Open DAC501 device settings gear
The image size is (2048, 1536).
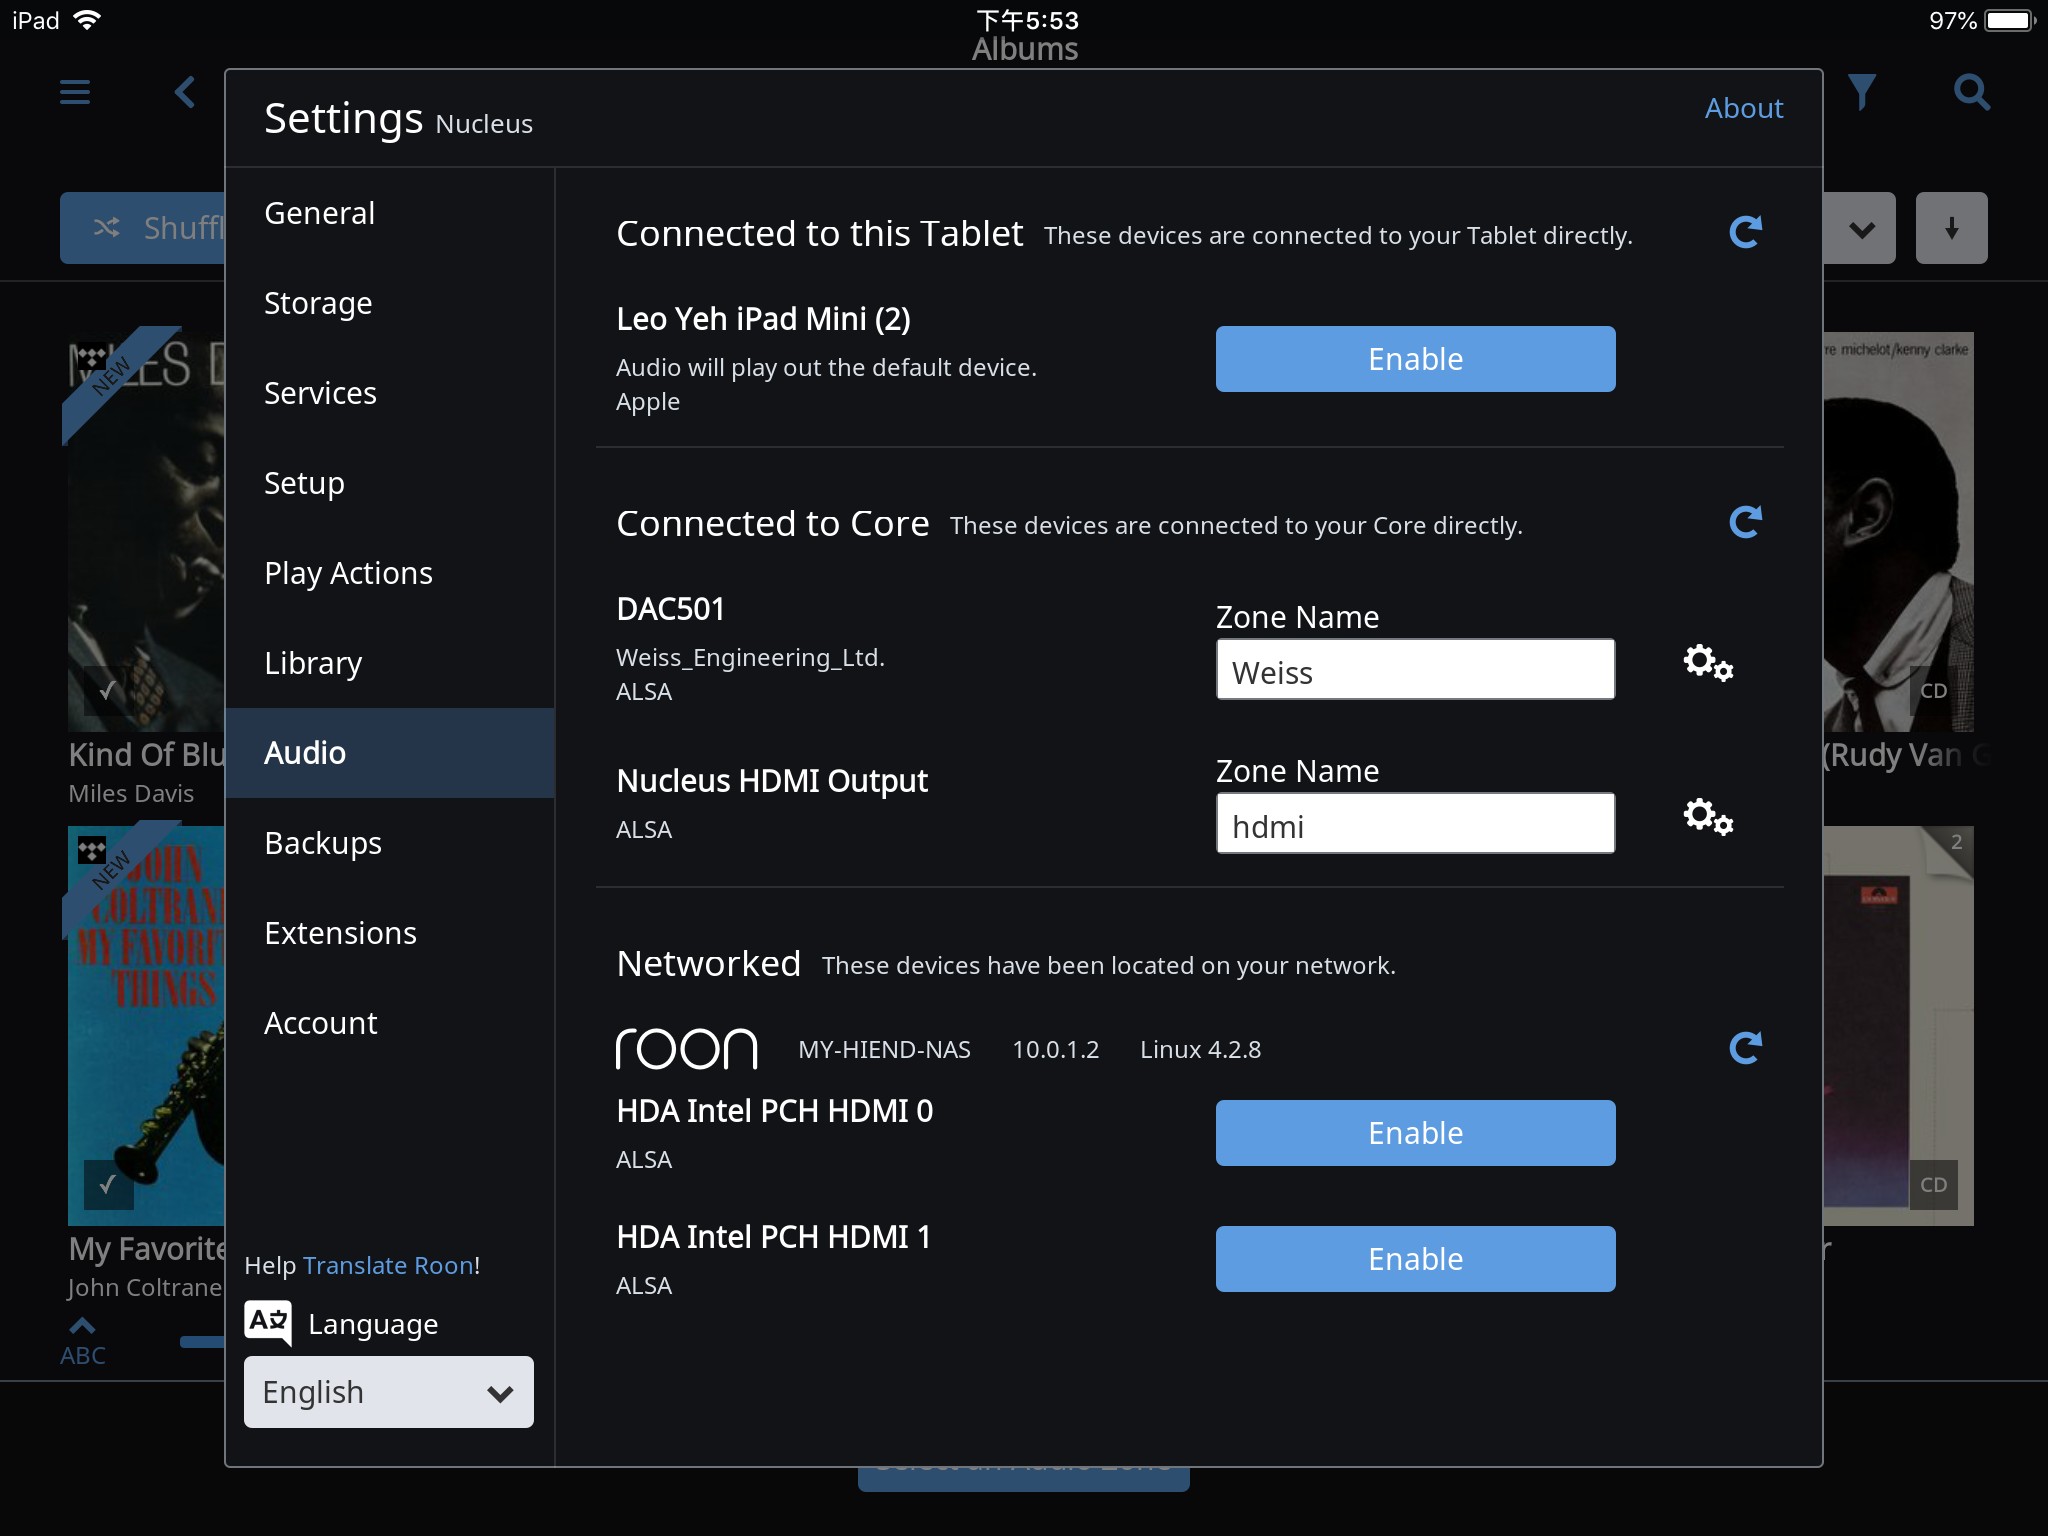1708,663
